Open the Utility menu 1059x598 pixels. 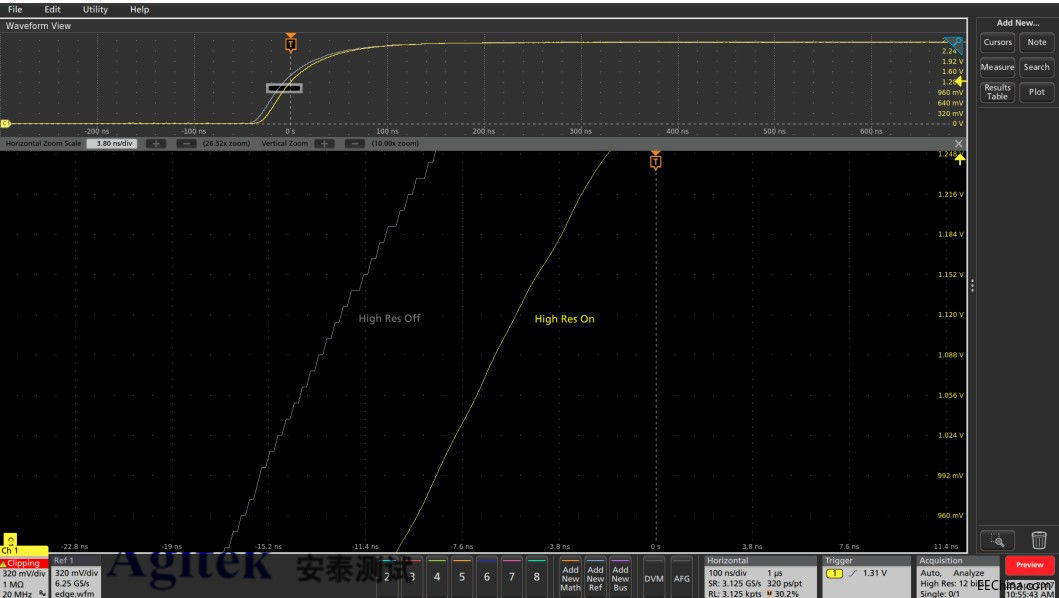click(x=95, y=9)
